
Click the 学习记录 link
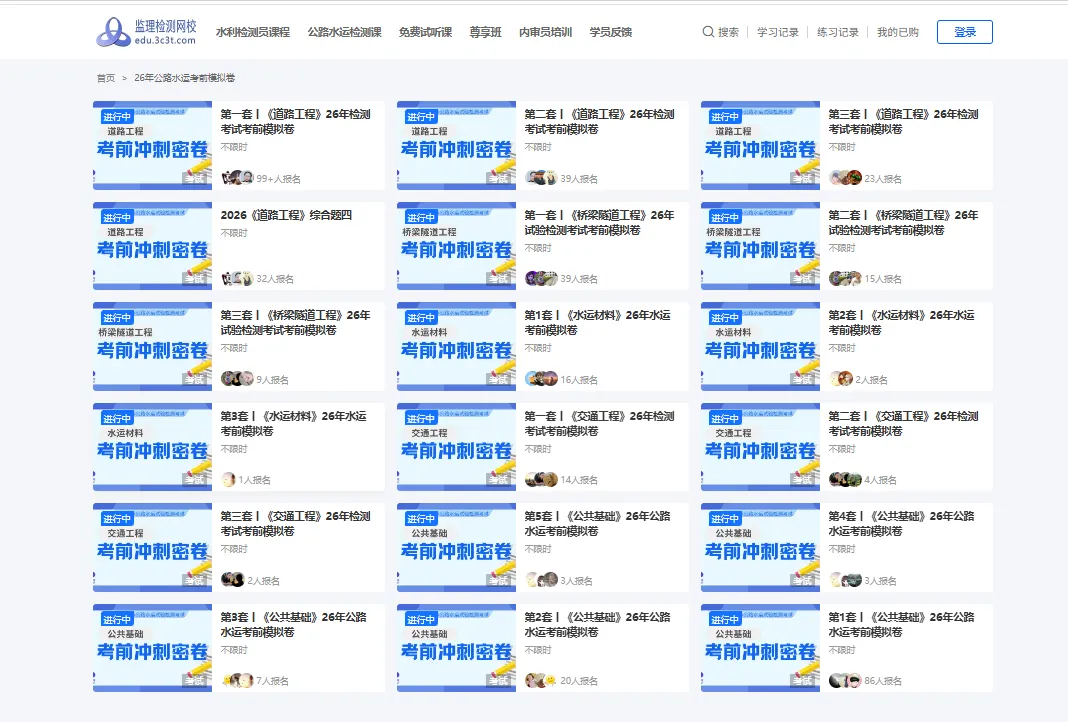[778, 32]
